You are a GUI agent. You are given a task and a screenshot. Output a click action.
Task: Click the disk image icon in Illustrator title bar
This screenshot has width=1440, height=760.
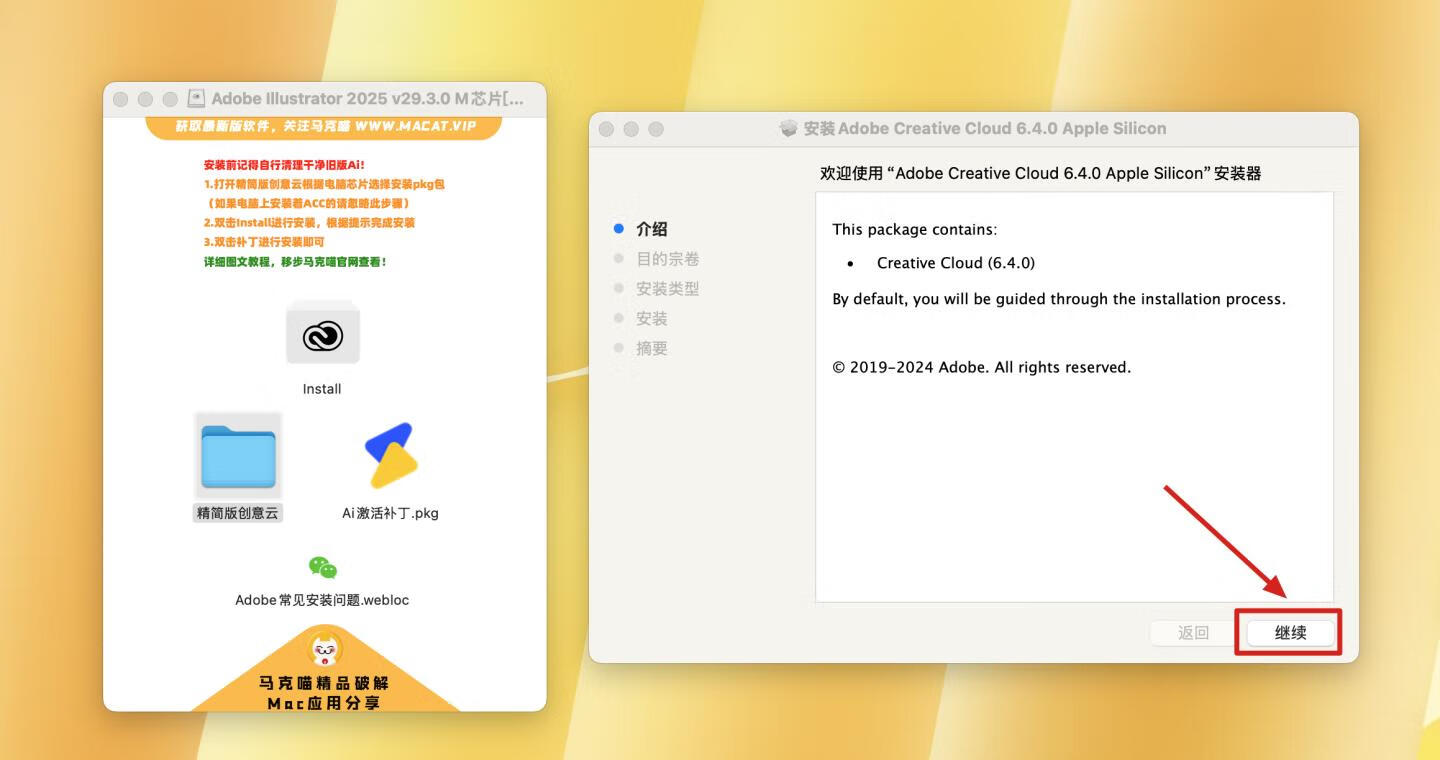point(196,99)
